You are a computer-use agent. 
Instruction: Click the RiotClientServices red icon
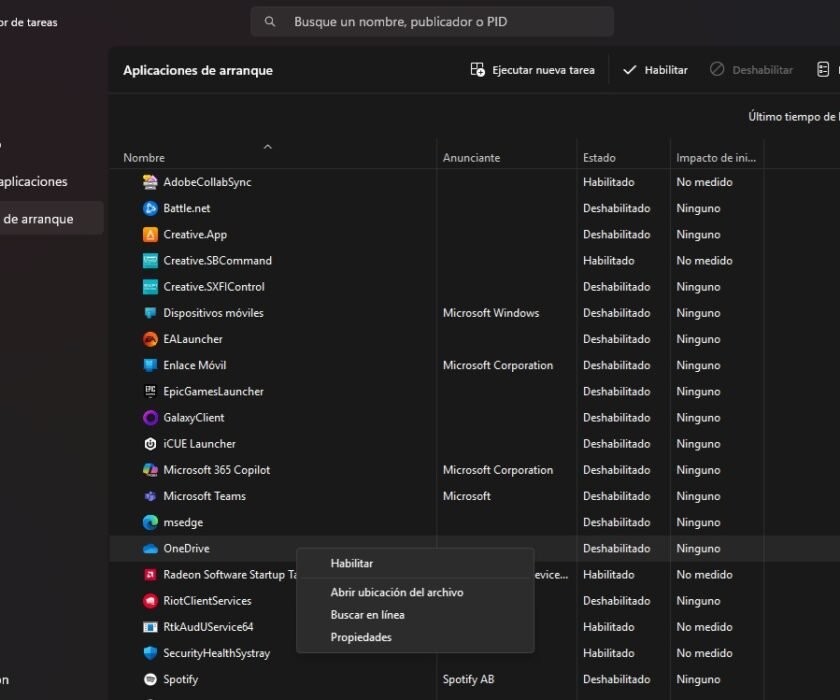(150, 601)
